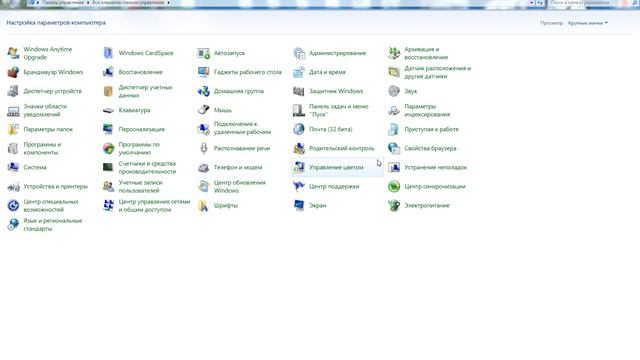The image size is (640, 360).
Task: Open Панель задач и меню Пуск link
Action: click(x=339, y=110)
